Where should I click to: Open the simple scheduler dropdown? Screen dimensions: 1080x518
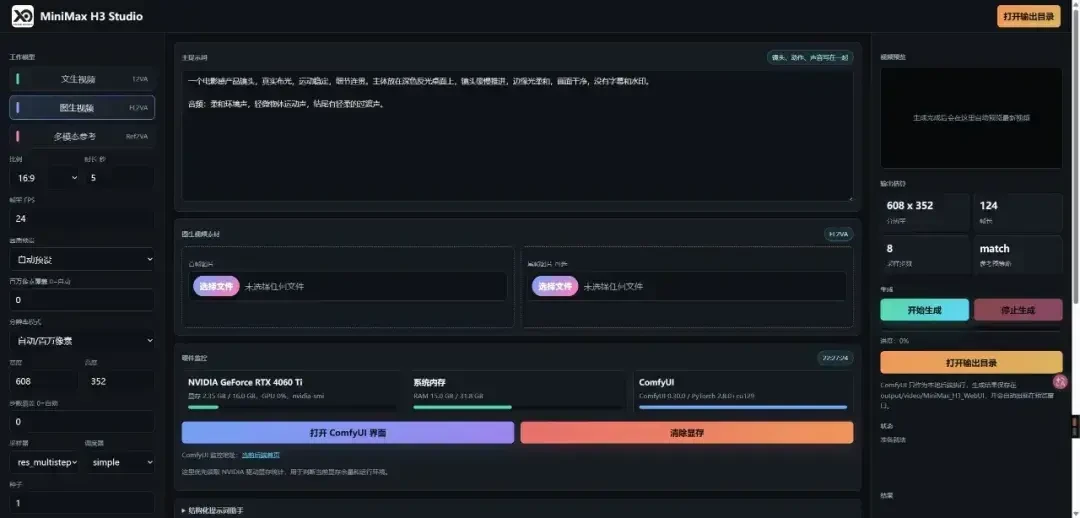[120, 462]
